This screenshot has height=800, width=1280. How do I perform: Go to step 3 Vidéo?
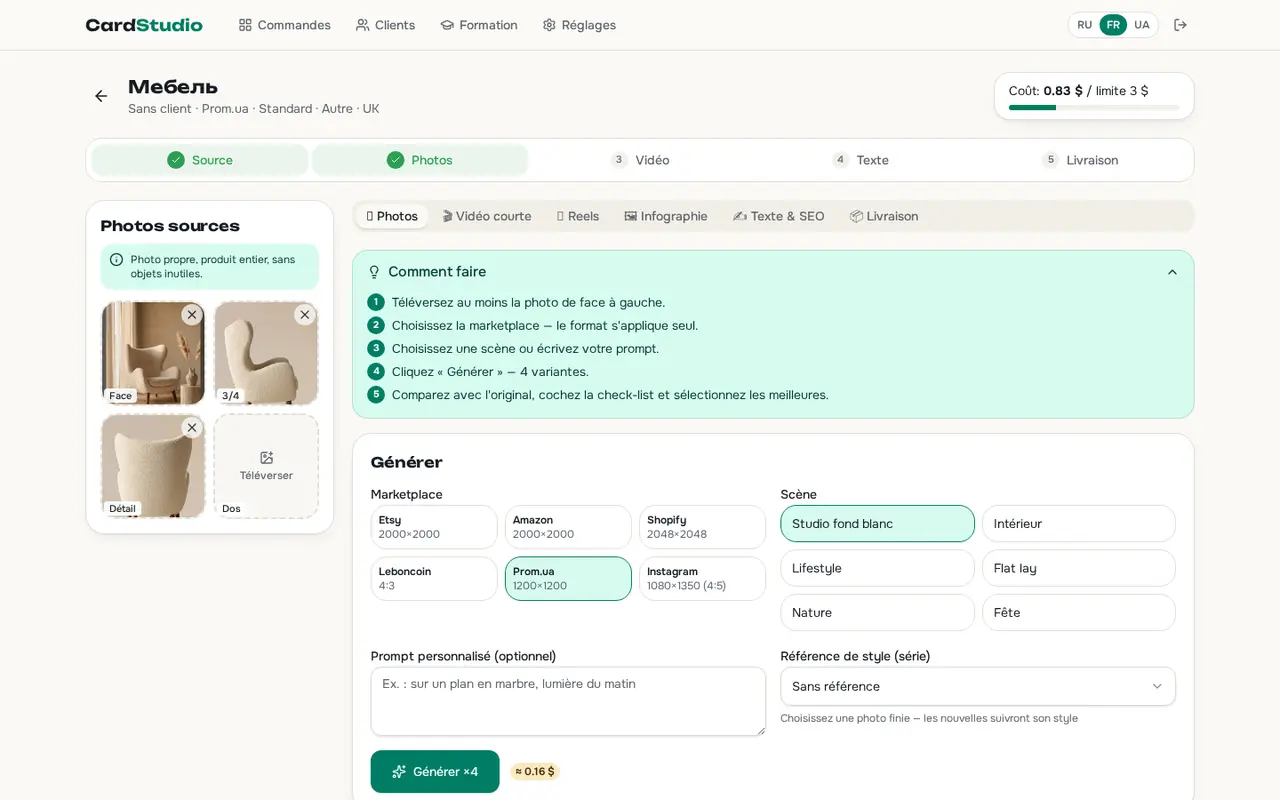[640, 160]
